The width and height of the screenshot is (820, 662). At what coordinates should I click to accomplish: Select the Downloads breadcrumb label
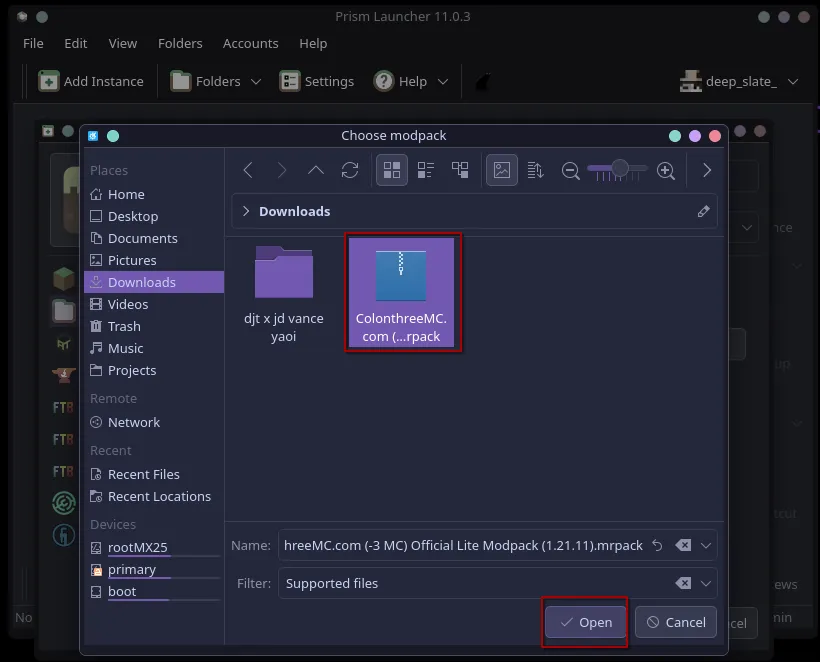click(294, 211)
